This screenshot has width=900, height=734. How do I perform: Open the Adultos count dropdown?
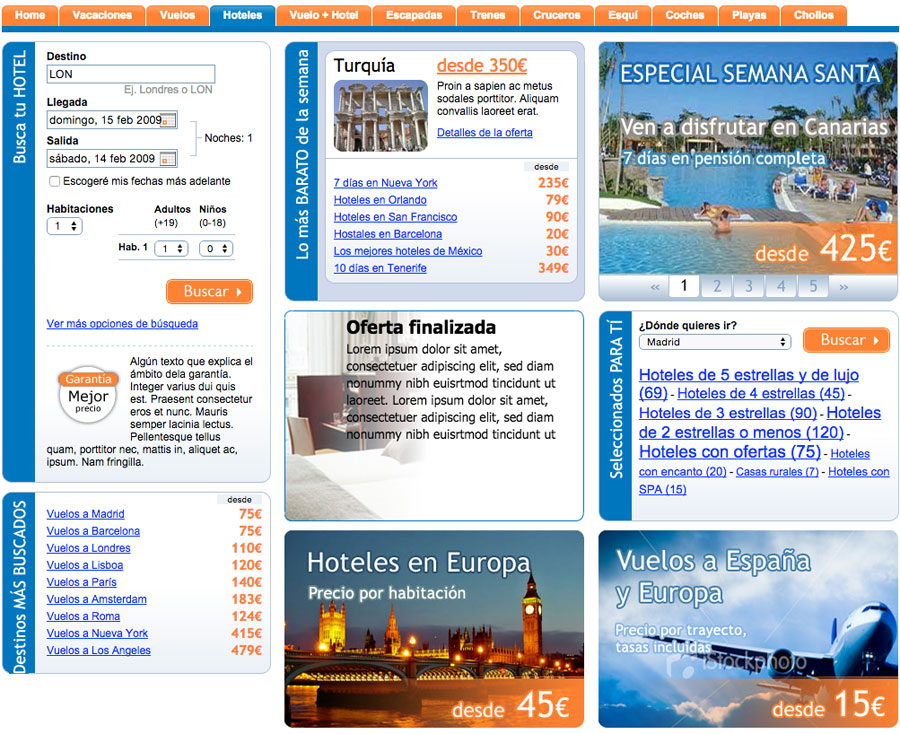pos(171,248)
